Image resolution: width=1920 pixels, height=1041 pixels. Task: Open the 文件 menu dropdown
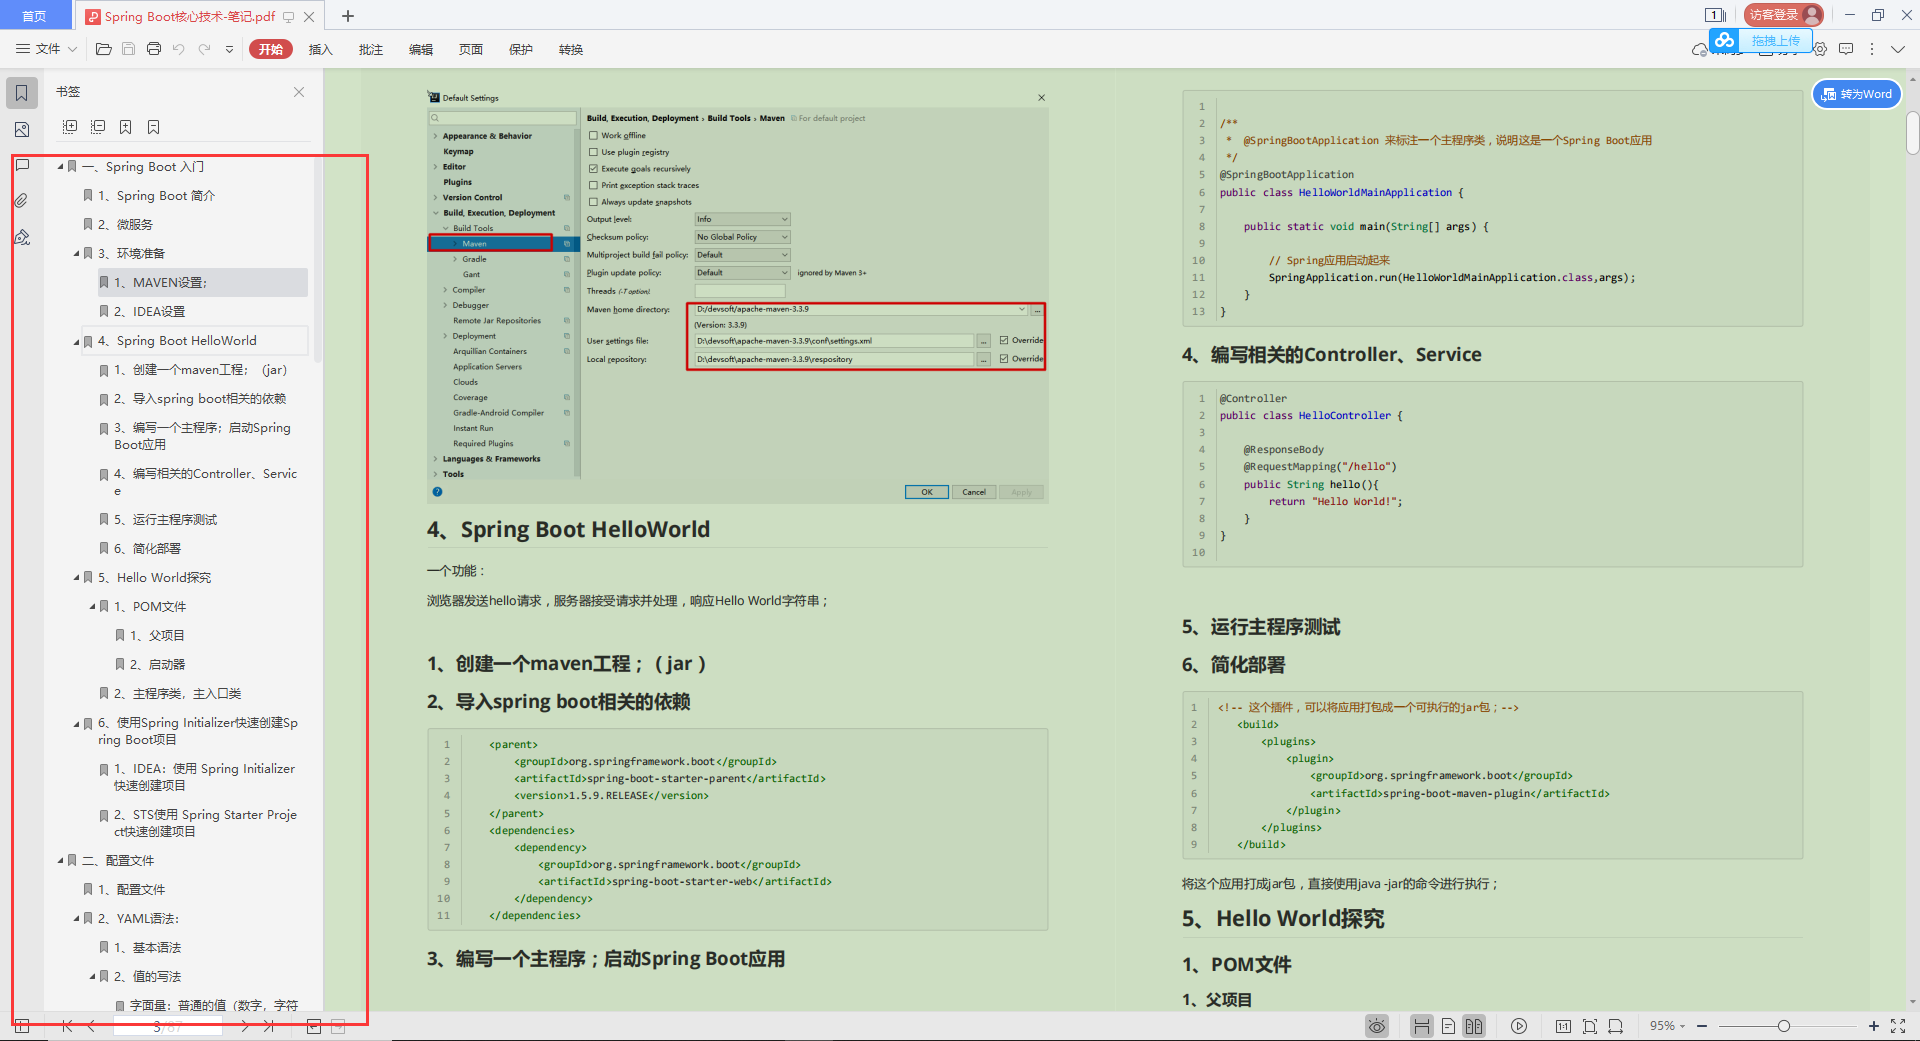tap(47, 49)
